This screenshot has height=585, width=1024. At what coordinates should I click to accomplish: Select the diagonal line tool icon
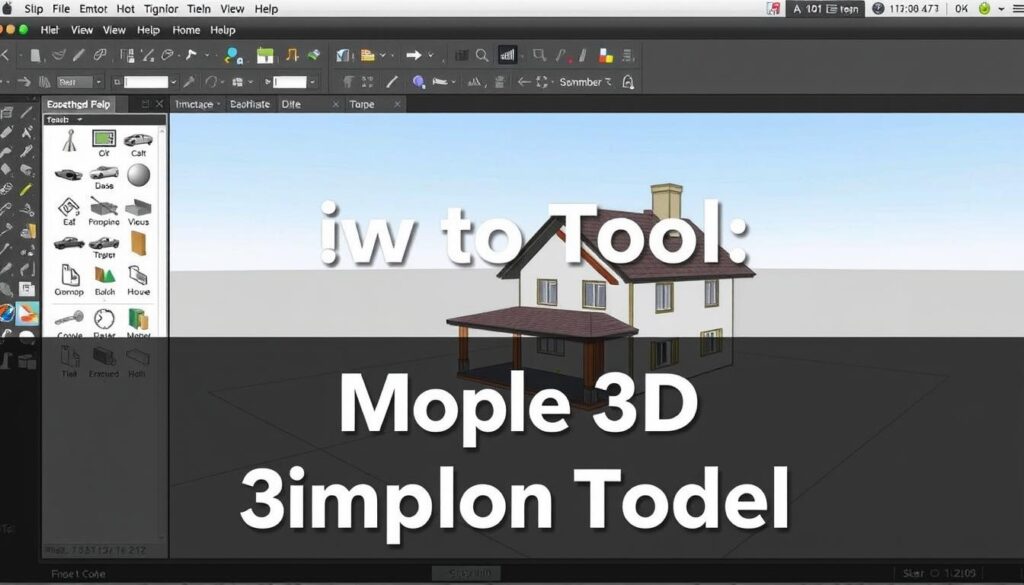click(x=392, y=82)
